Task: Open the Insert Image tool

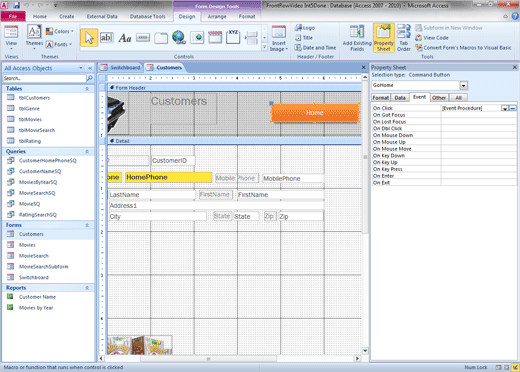Action: coord(279,38)
